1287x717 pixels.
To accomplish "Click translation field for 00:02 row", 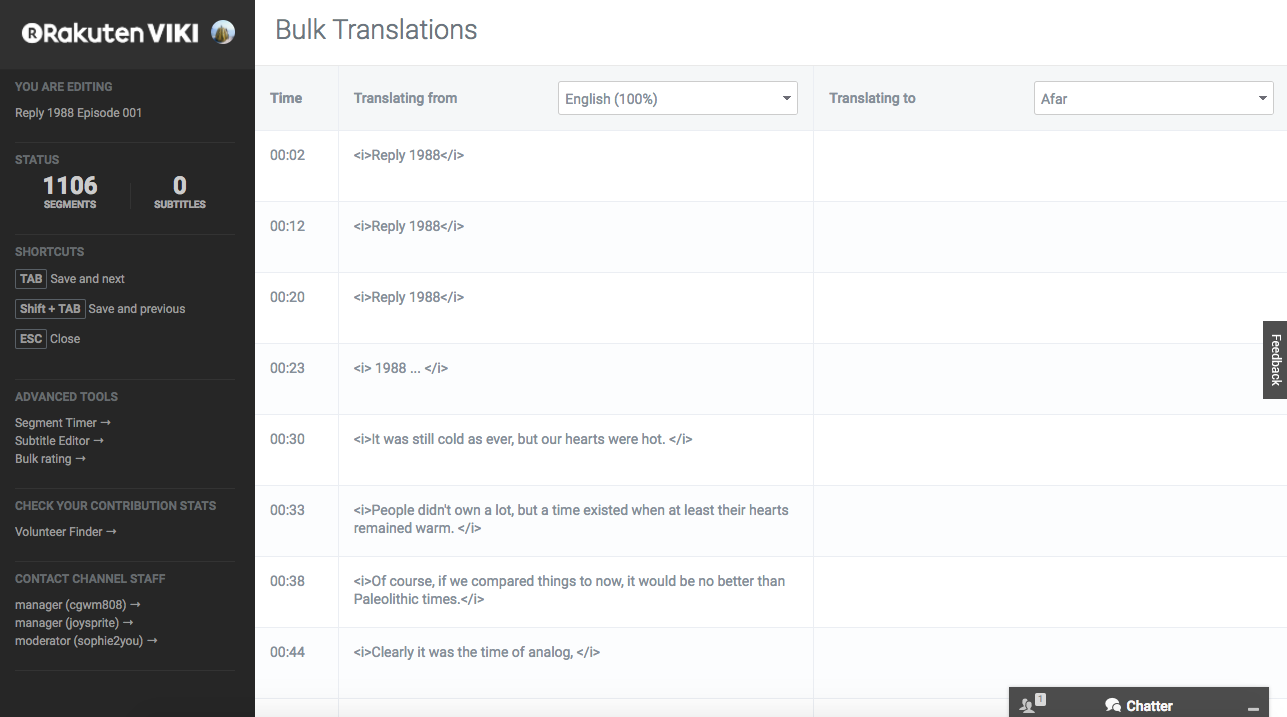I will 1050,166.
